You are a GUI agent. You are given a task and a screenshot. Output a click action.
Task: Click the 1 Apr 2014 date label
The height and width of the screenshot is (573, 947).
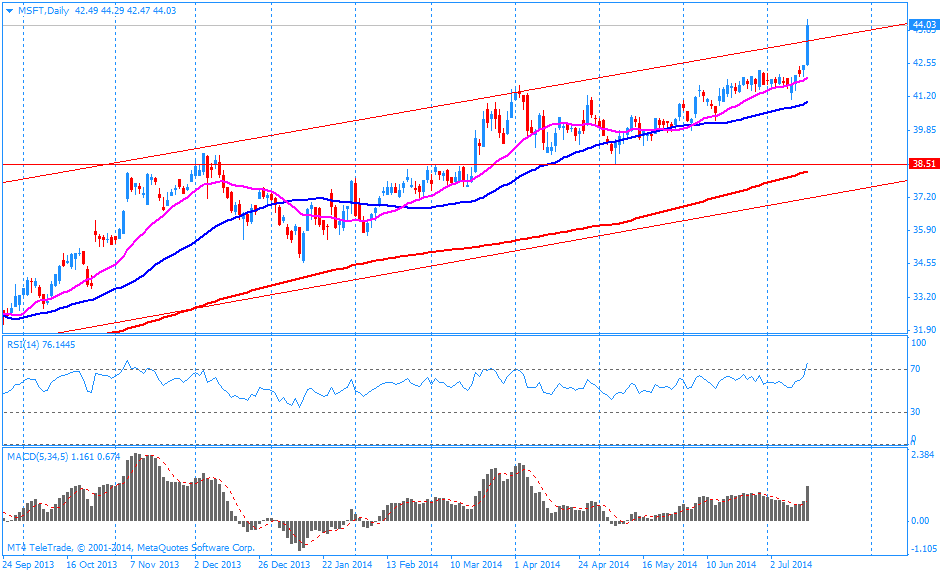[x=541, y=564]
